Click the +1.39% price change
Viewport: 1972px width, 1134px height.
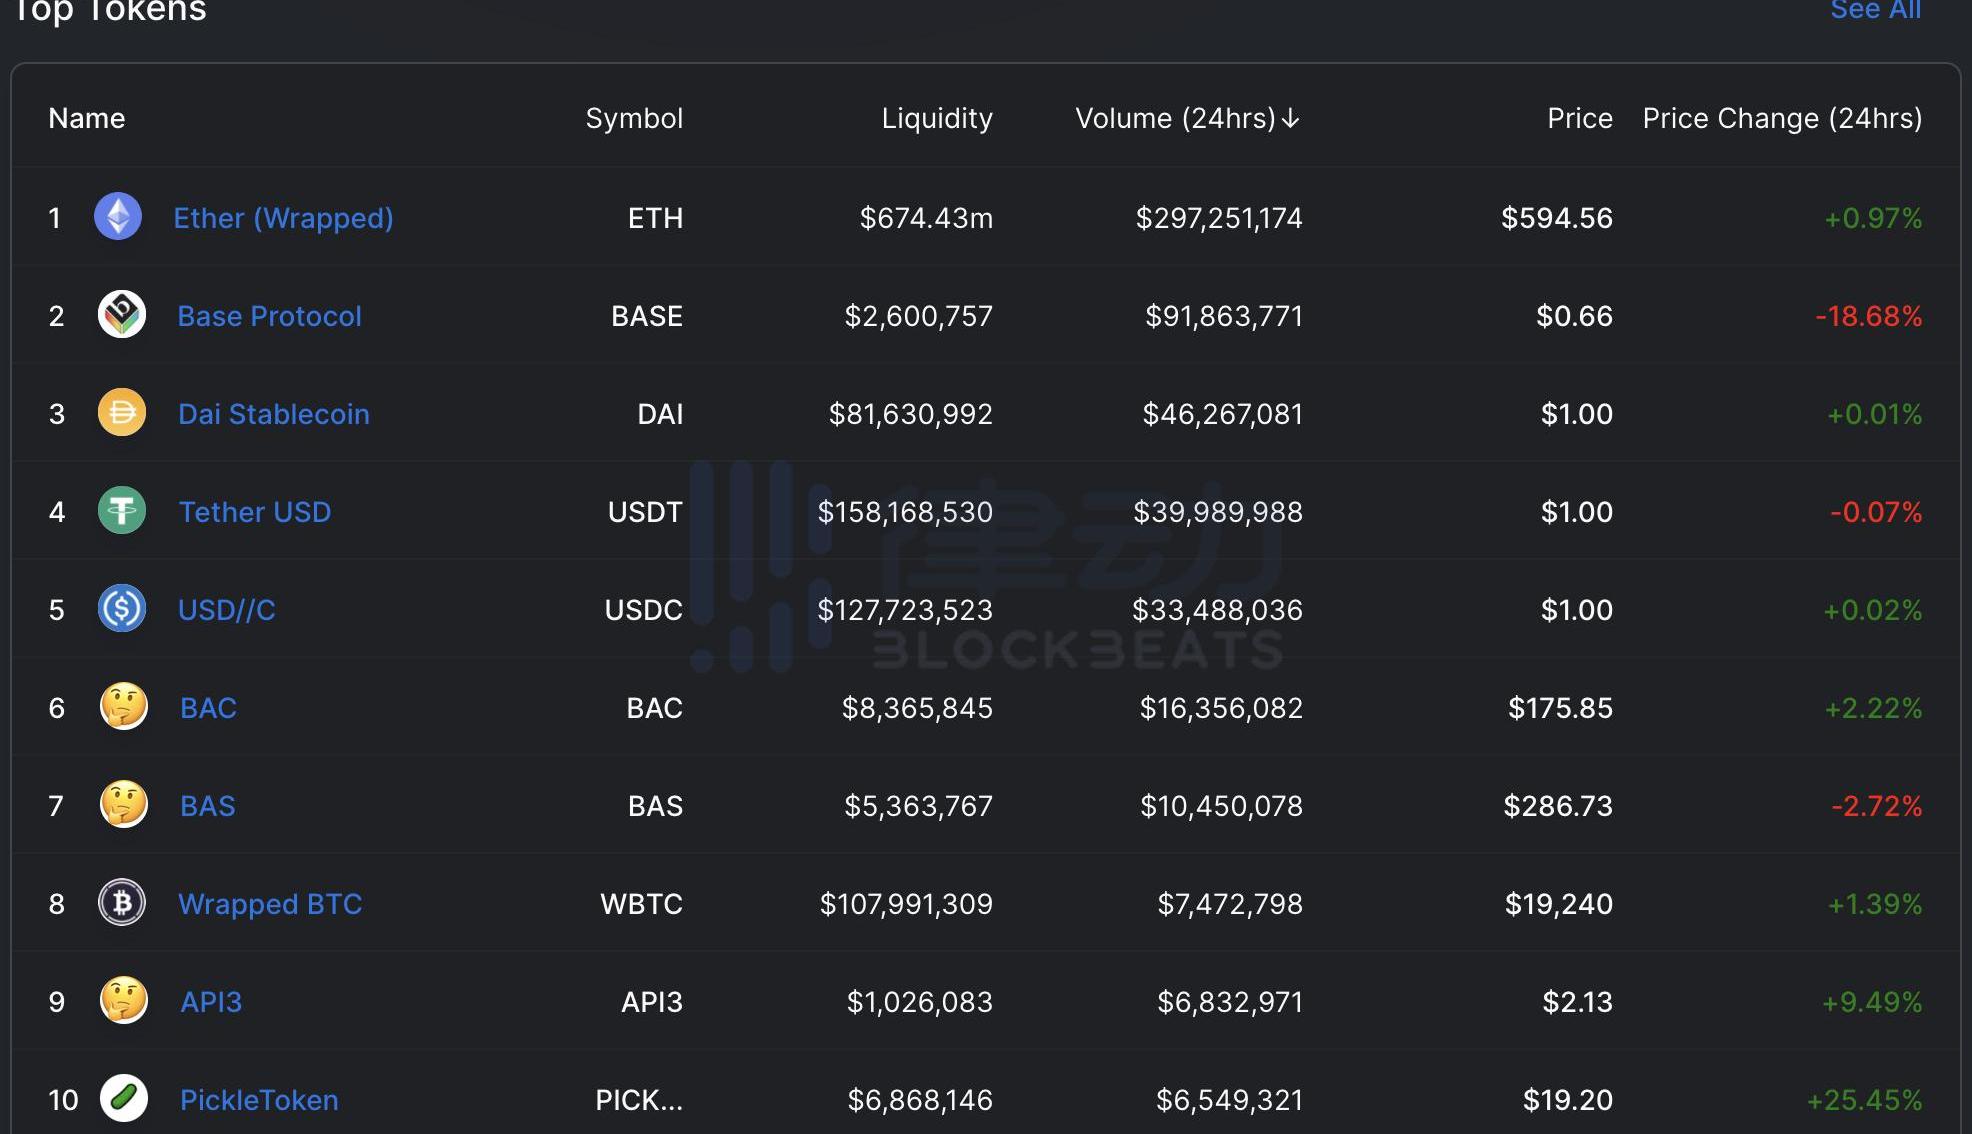click(x=1875, y=904)
